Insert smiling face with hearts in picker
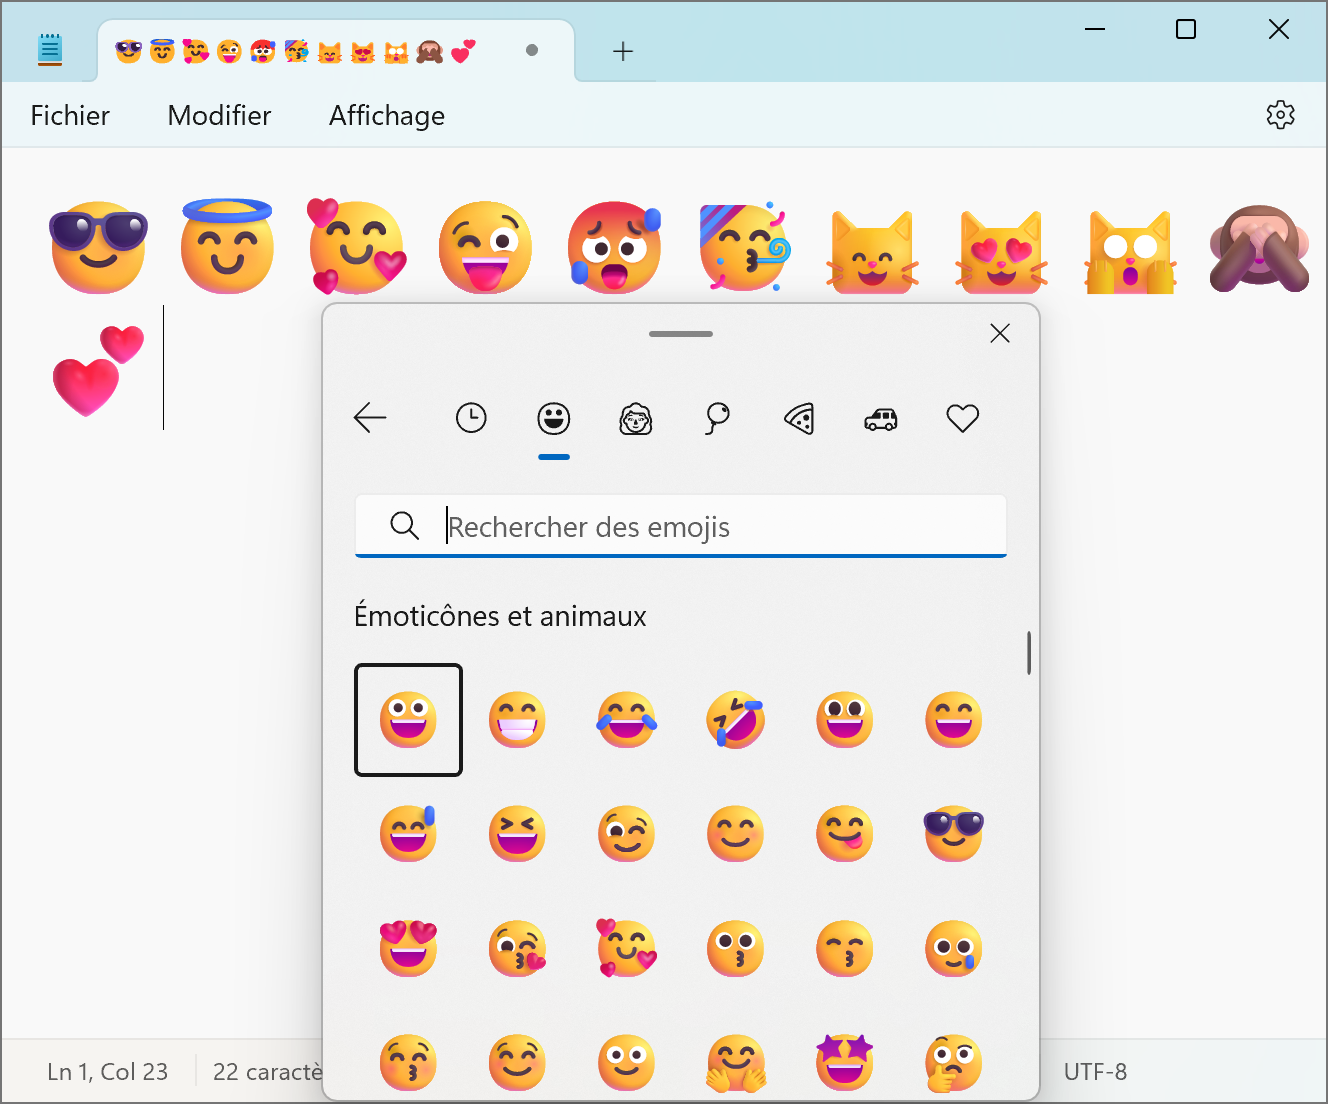Image resolution: width=1328 pixels, height=1104 pixels. (627, 948)
